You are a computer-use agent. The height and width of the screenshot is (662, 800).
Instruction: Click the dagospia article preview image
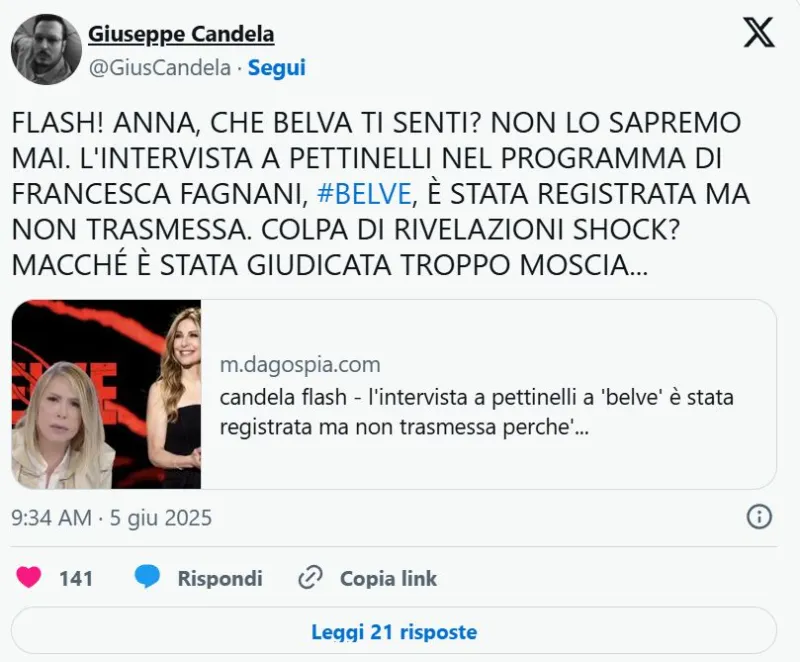pos(106,394)
